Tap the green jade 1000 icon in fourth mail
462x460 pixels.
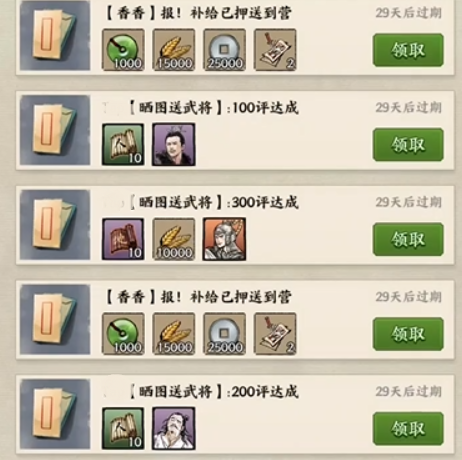point(123,334)
